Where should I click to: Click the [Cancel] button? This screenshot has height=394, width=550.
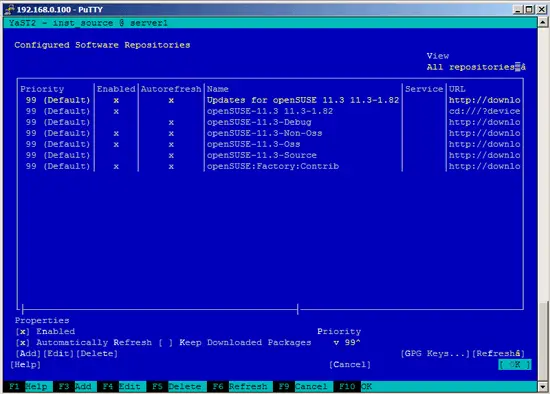pos(350,365)
